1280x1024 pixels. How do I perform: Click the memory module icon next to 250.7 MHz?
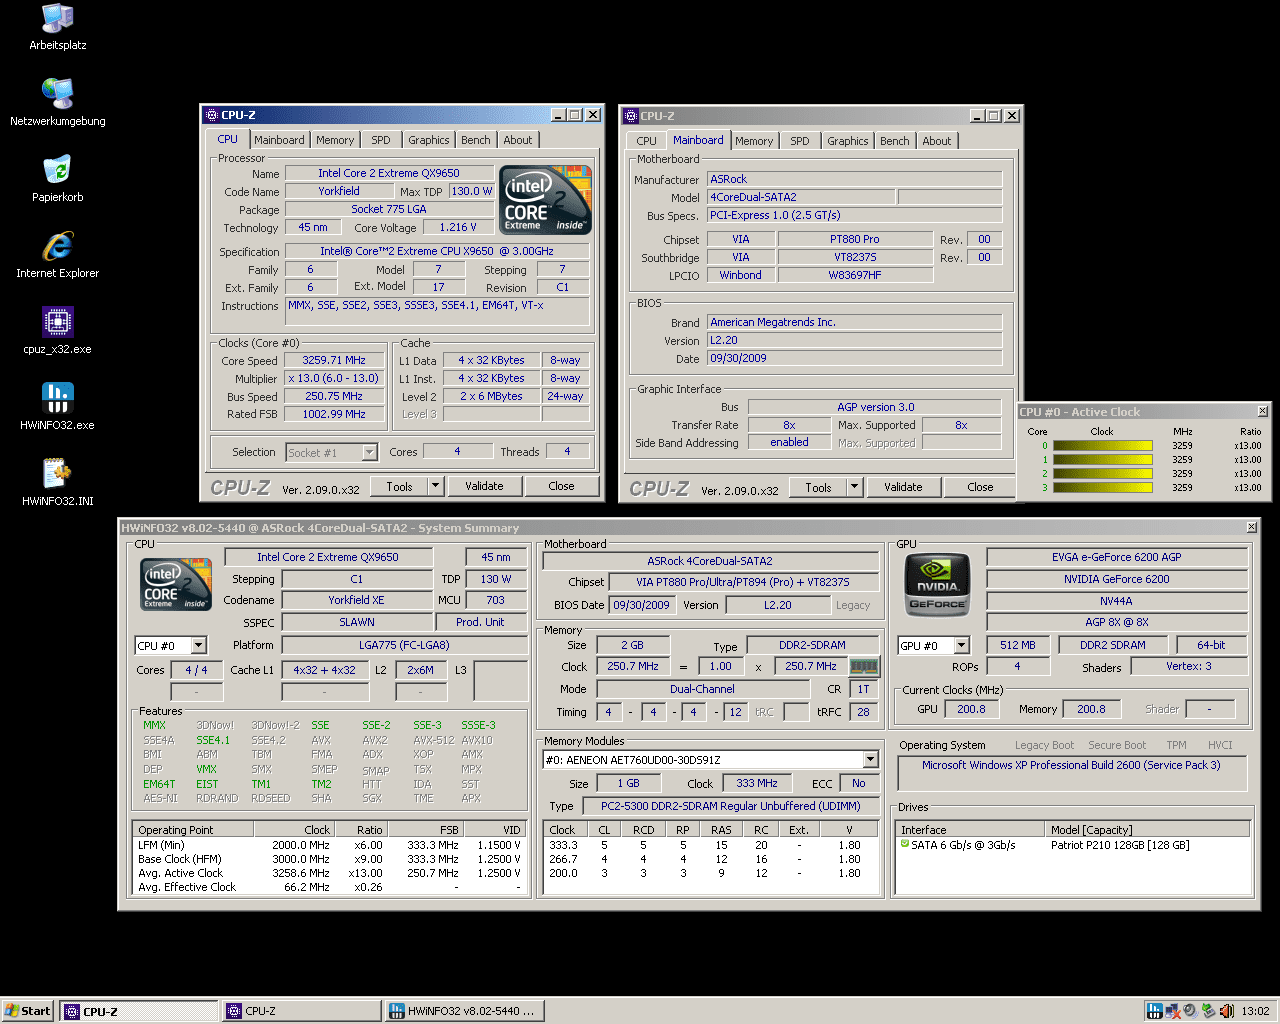[x=863, y=666]
